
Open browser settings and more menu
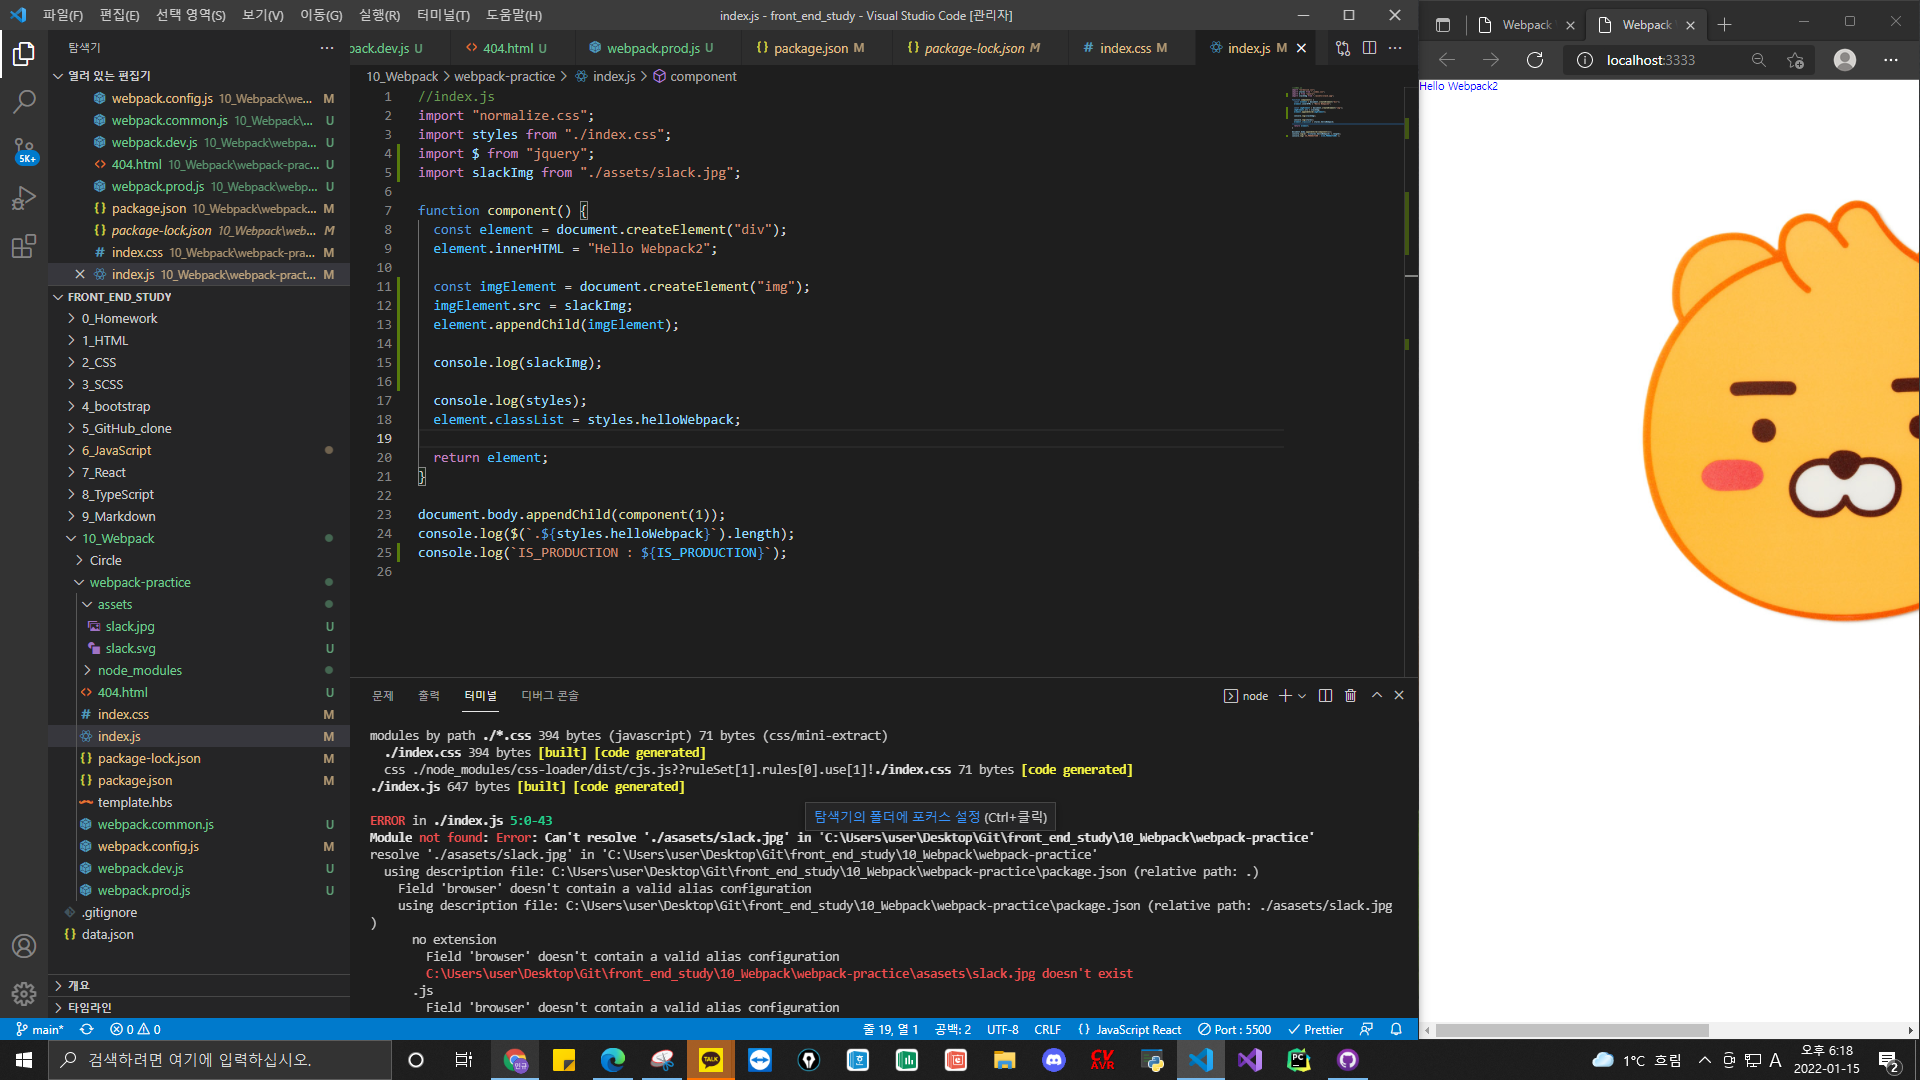1890,60
